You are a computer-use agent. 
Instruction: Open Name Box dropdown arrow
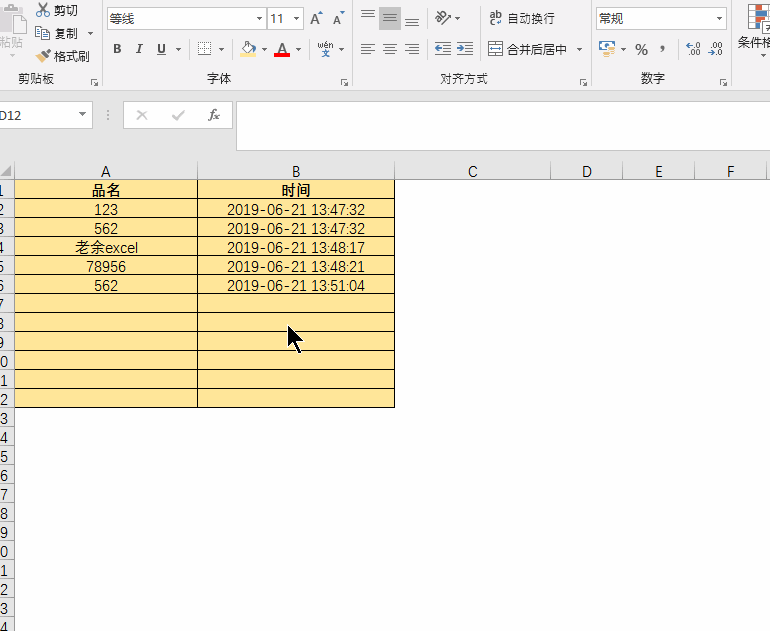[x=82, y=114]
